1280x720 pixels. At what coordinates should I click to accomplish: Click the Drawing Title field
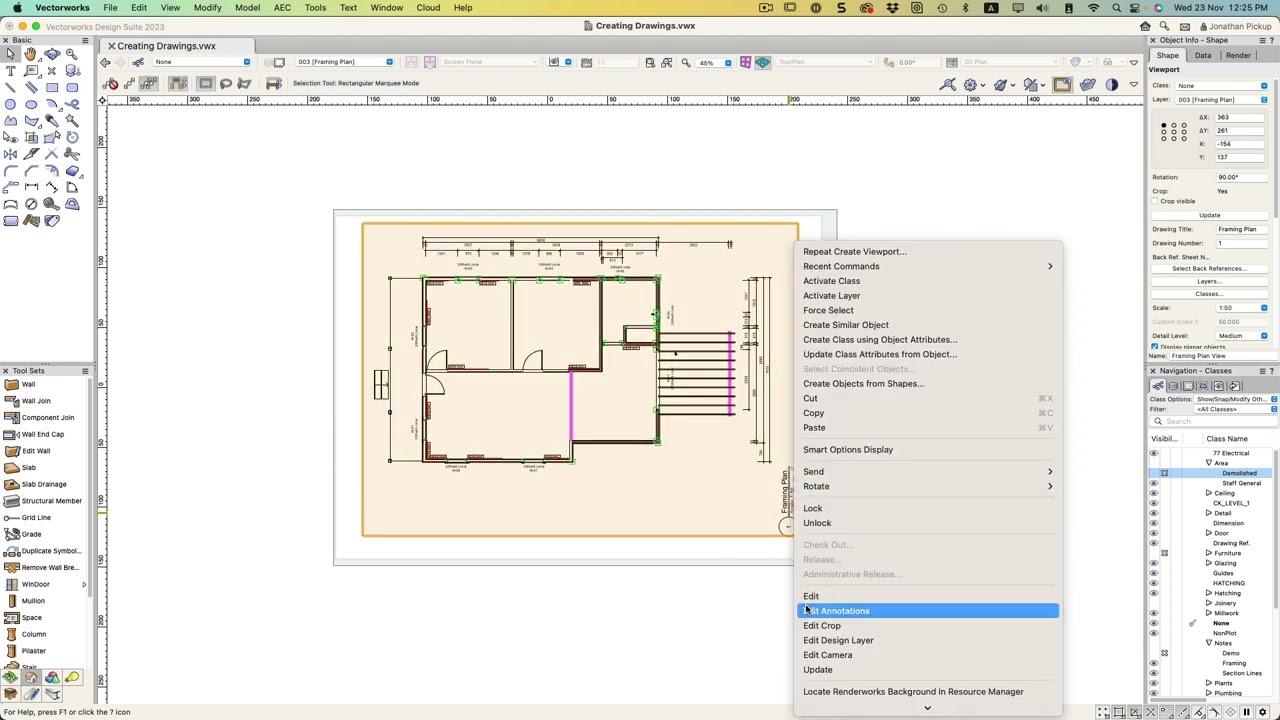pos(1240,230)
